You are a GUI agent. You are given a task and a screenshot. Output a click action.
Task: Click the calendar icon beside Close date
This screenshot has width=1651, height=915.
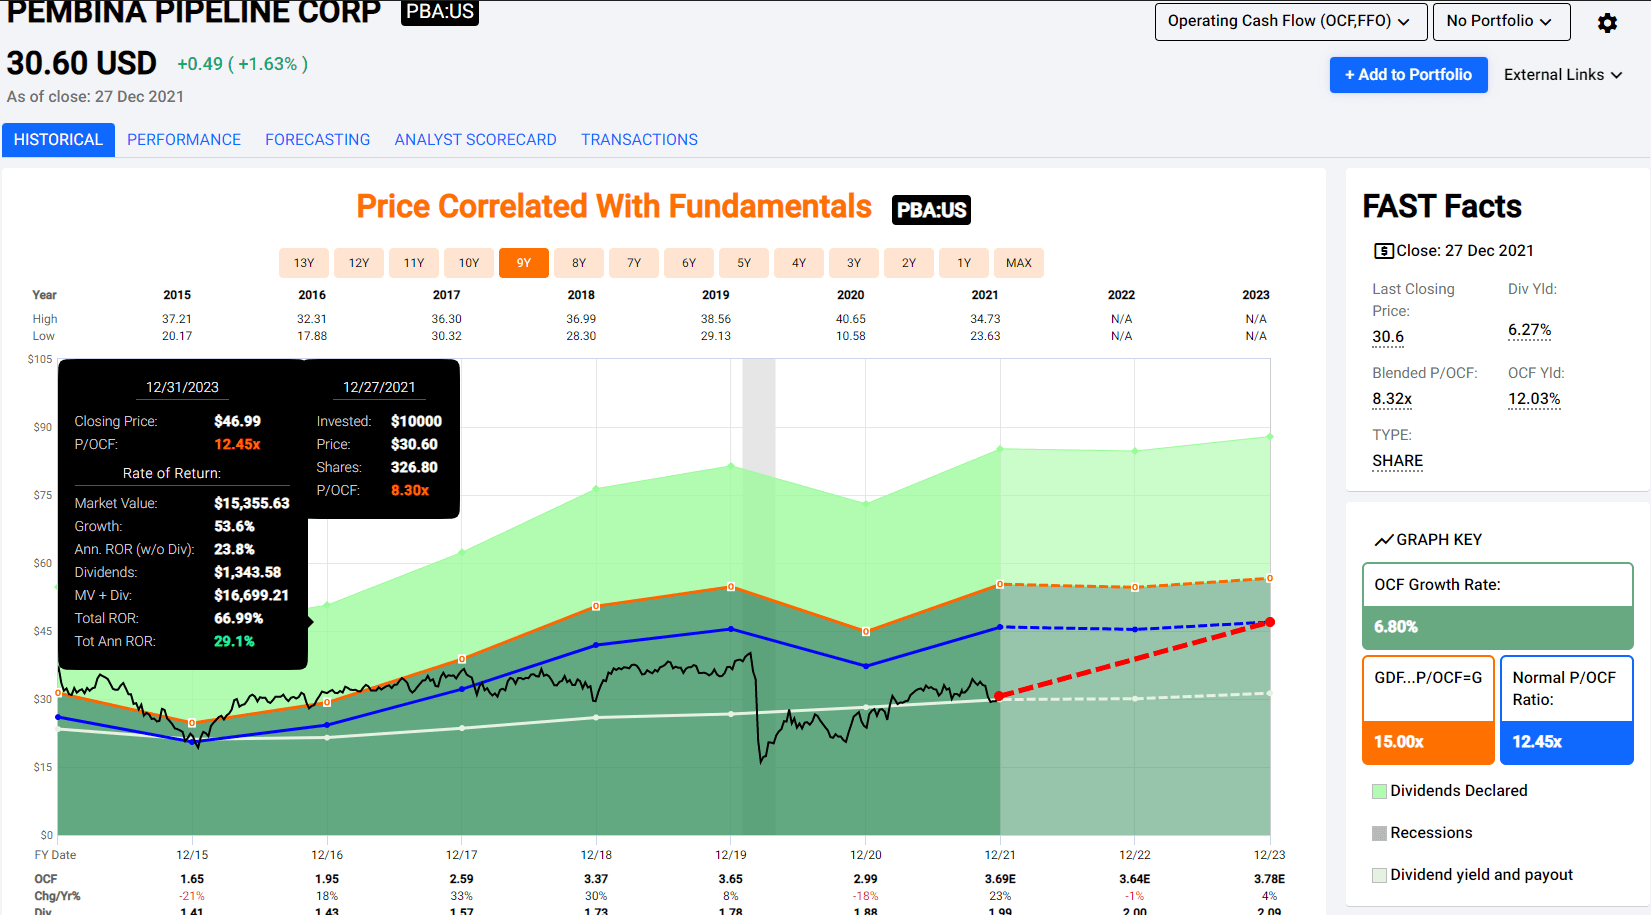1384,251
